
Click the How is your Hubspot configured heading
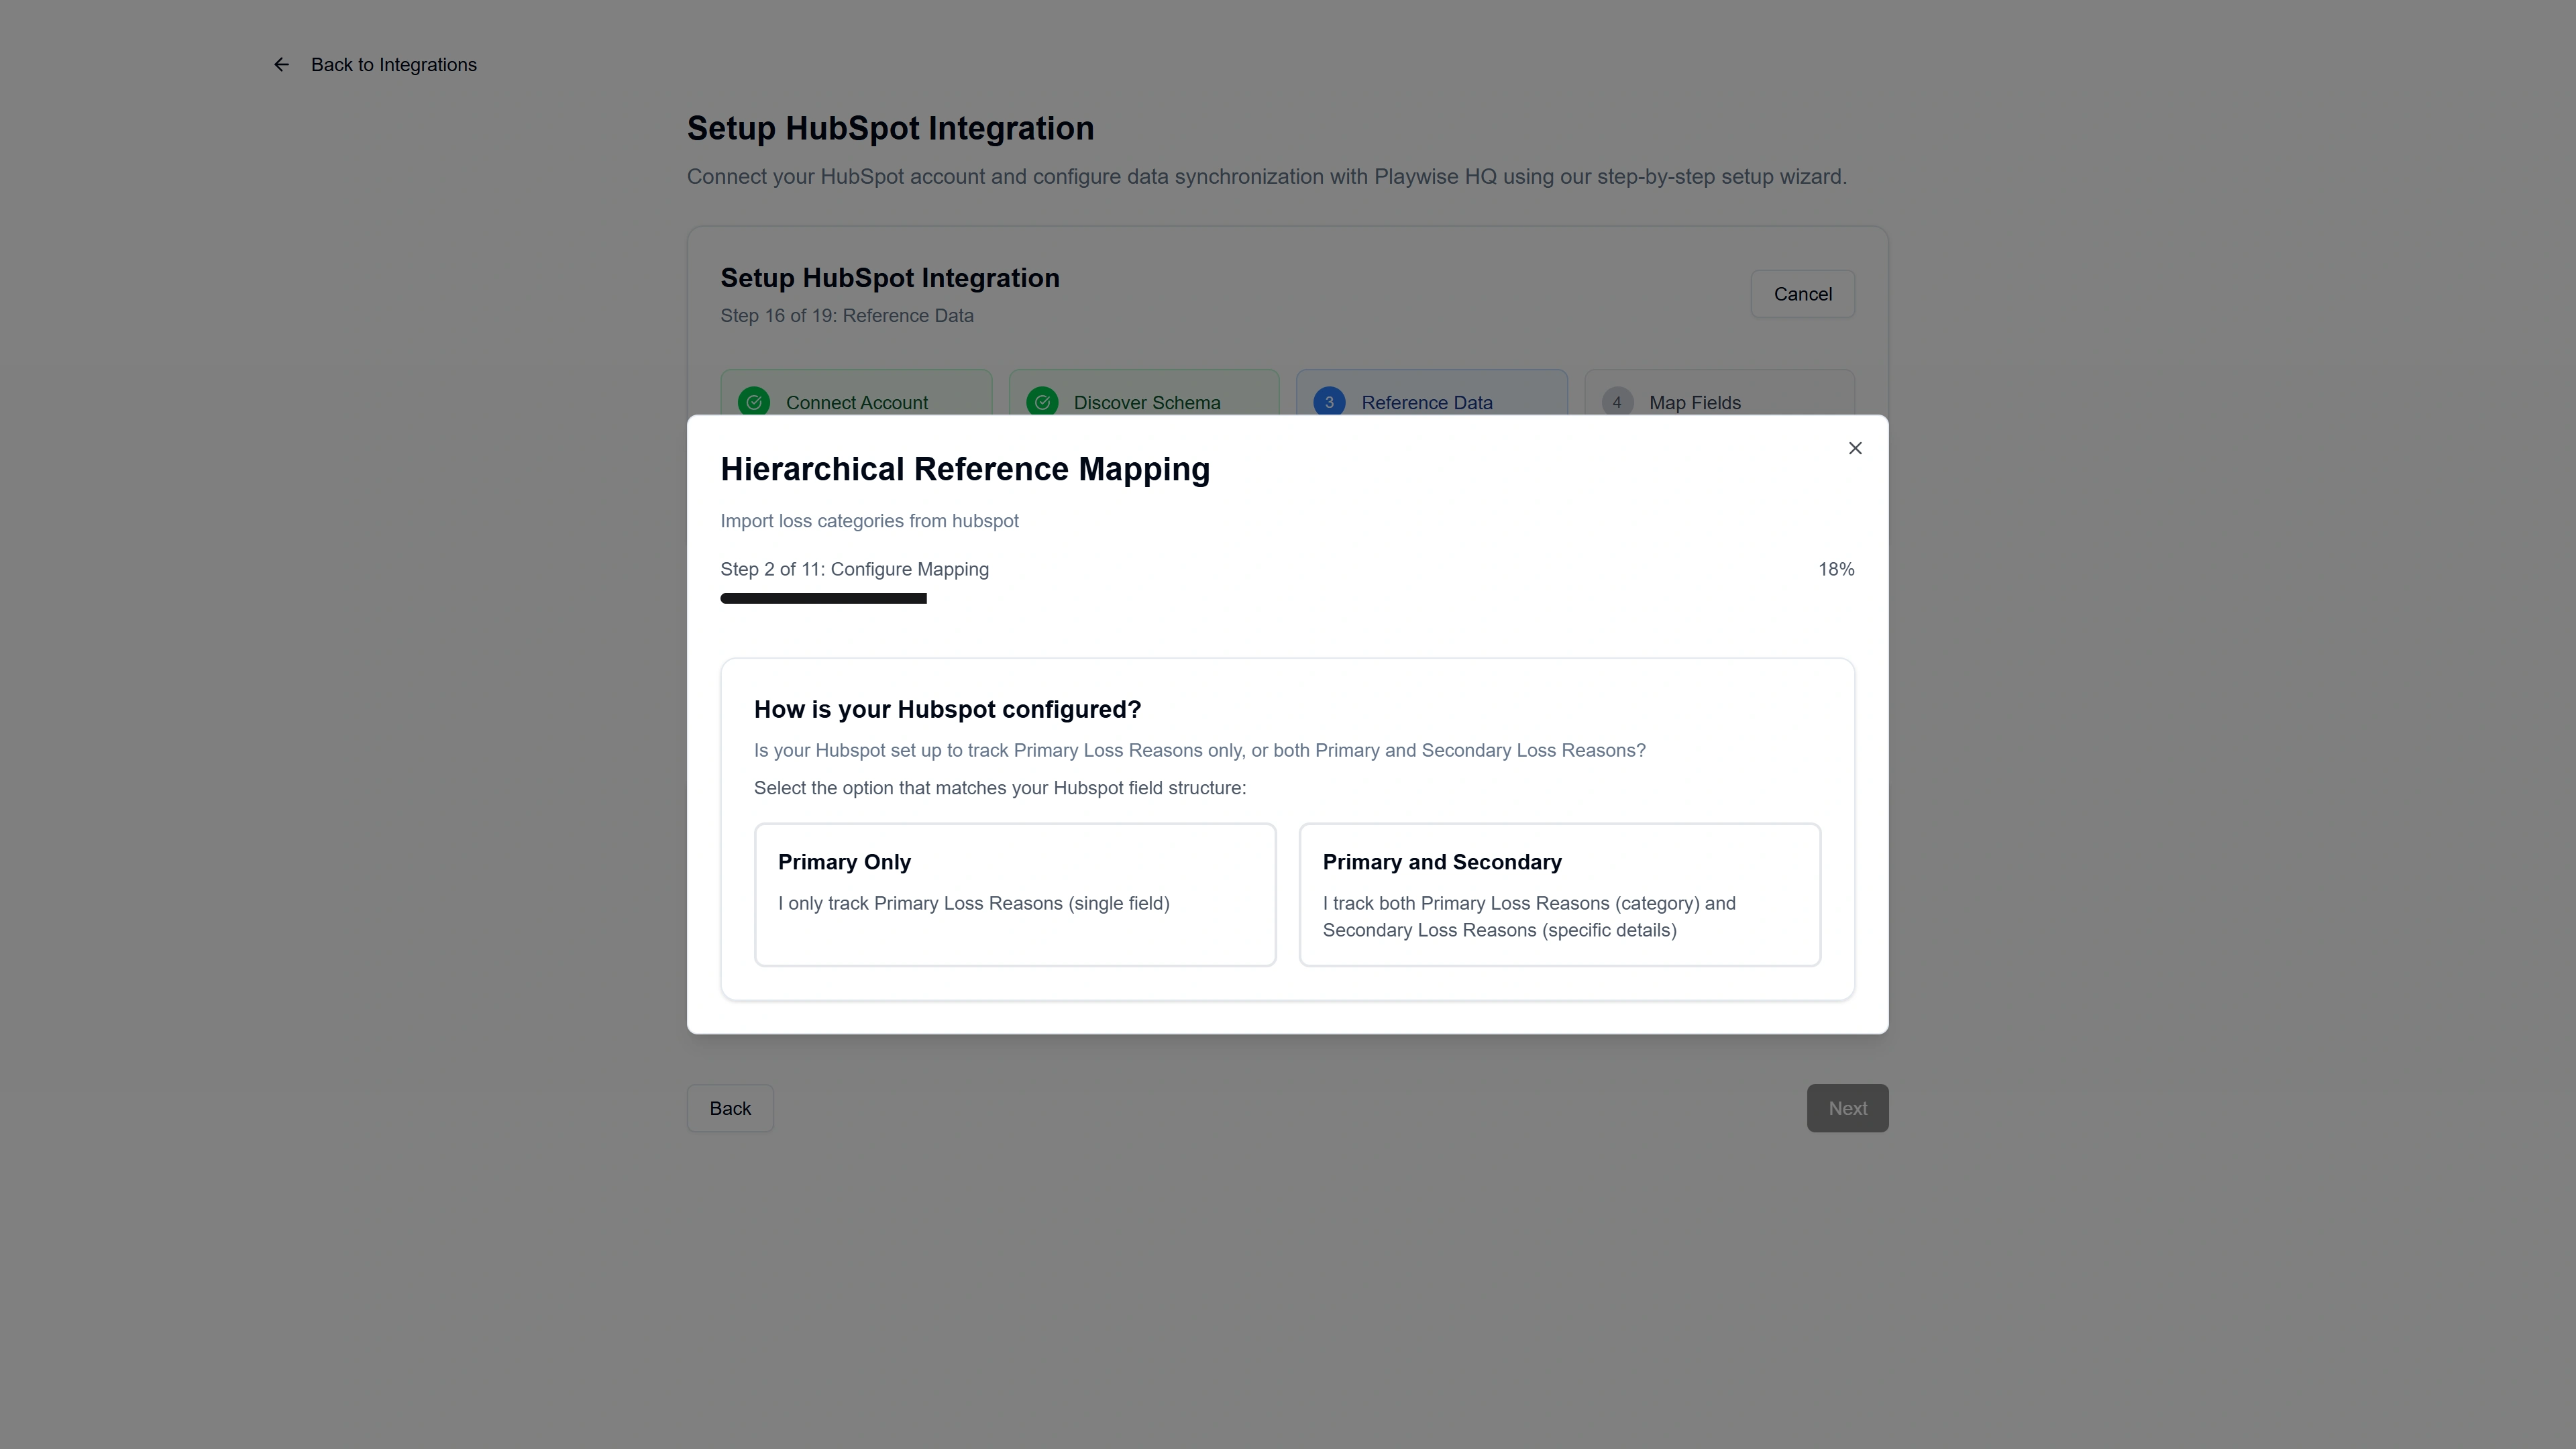(947, 709)
